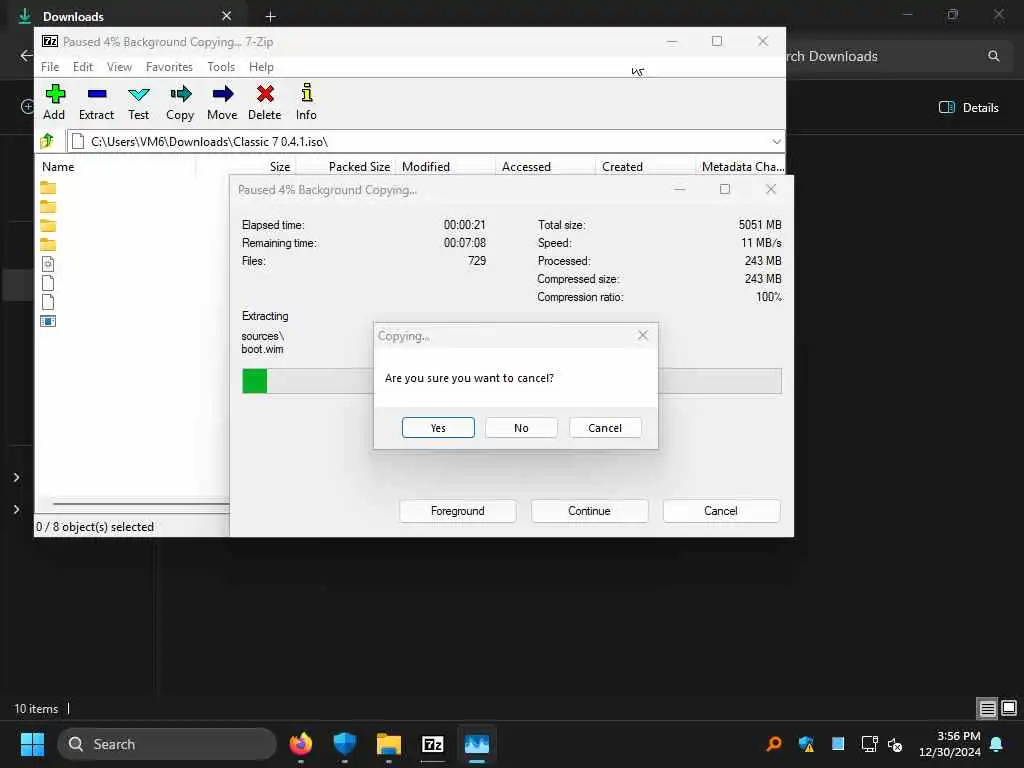This screenshot has height=768, width=1024.
Task: Open the highlighted blue taskbar app icon
Action: 477,744
